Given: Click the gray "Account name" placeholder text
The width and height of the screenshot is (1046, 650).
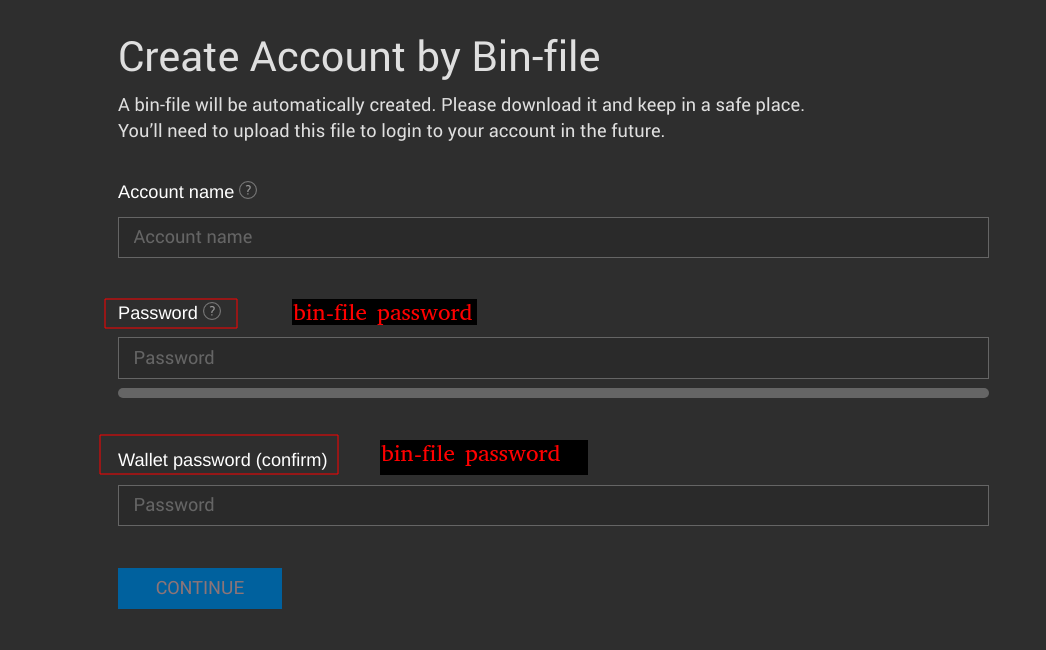Looking at the screenshot, I should pos(193,237).
